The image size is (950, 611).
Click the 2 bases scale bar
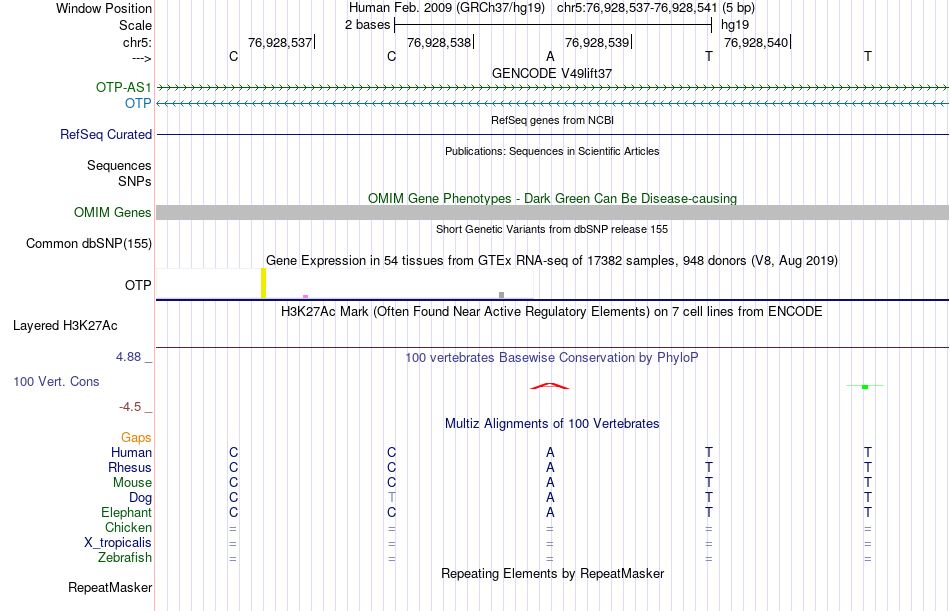point(553,25)
